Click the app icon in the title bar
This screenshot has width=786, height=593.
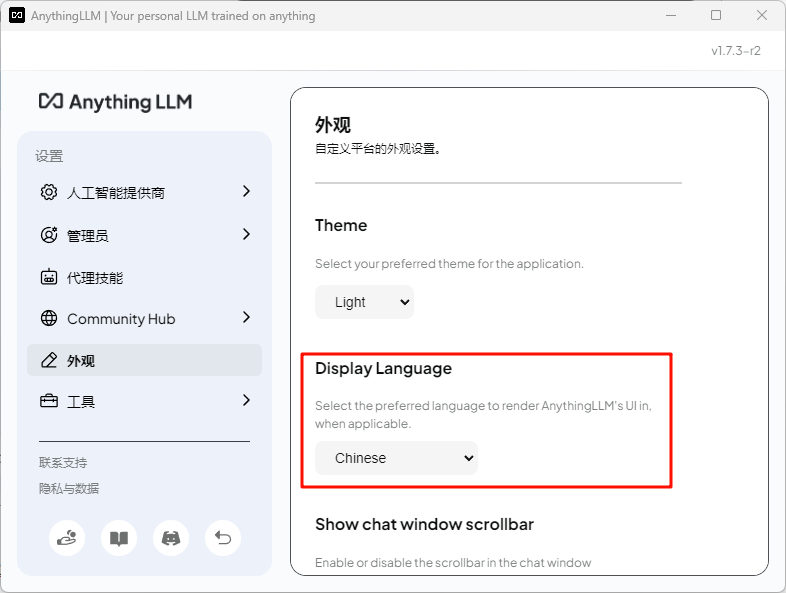click(x=17, y=16)
